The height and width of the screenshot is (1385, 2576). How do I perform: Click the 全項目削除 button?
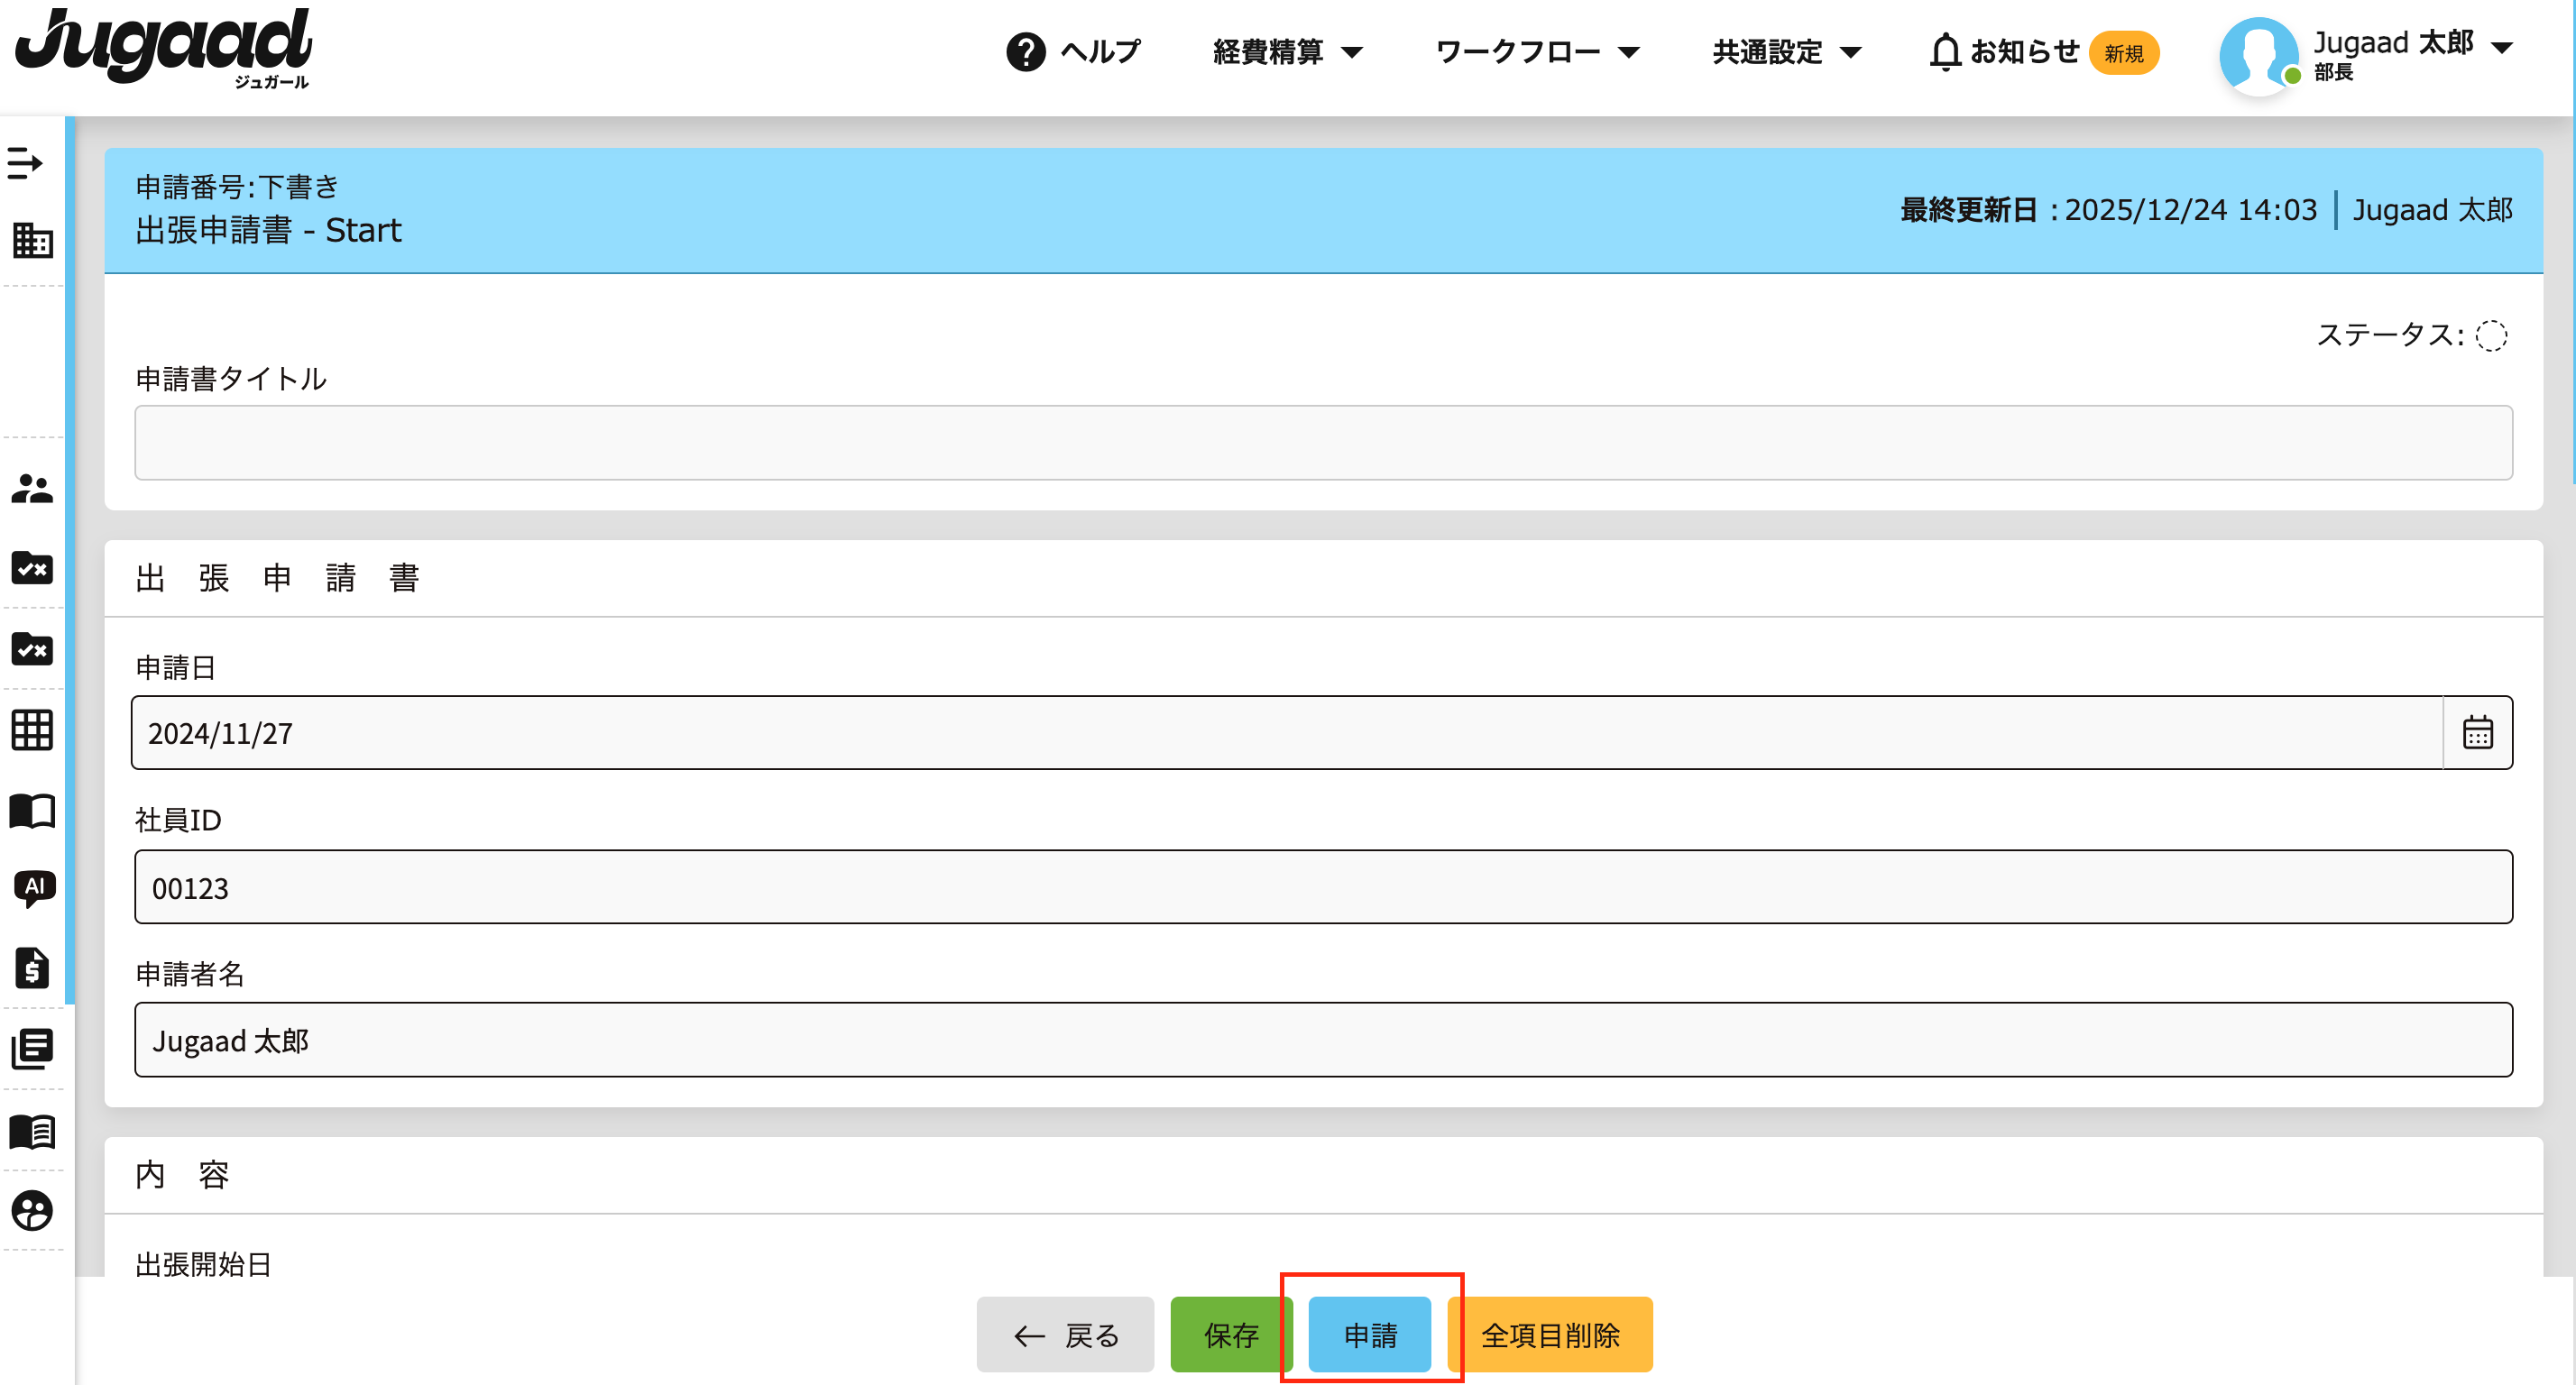tap(1550, 1334)
